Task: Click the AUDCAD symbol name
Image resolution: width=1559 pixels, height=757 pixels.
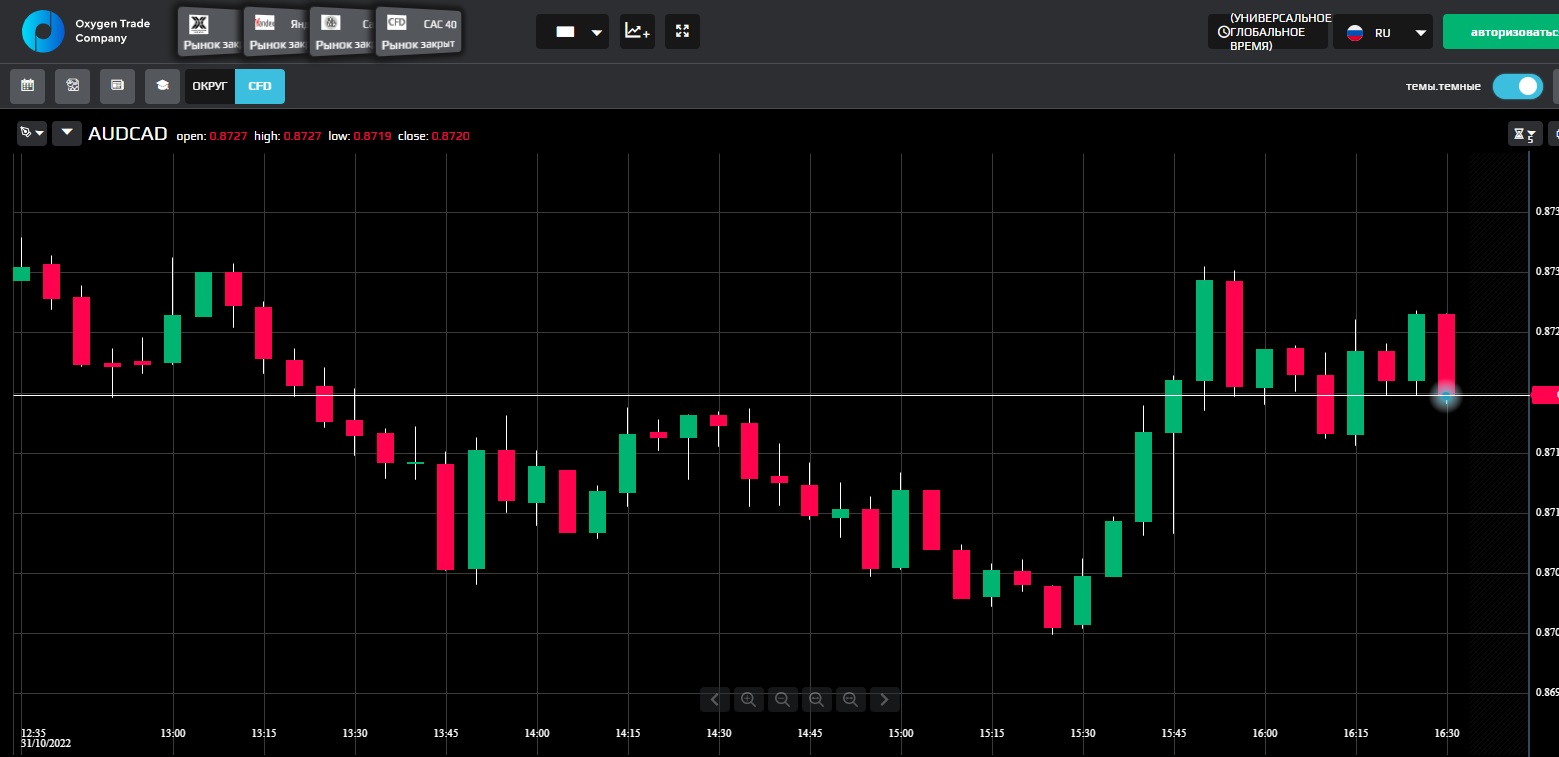Action: (x=128, y=134)
